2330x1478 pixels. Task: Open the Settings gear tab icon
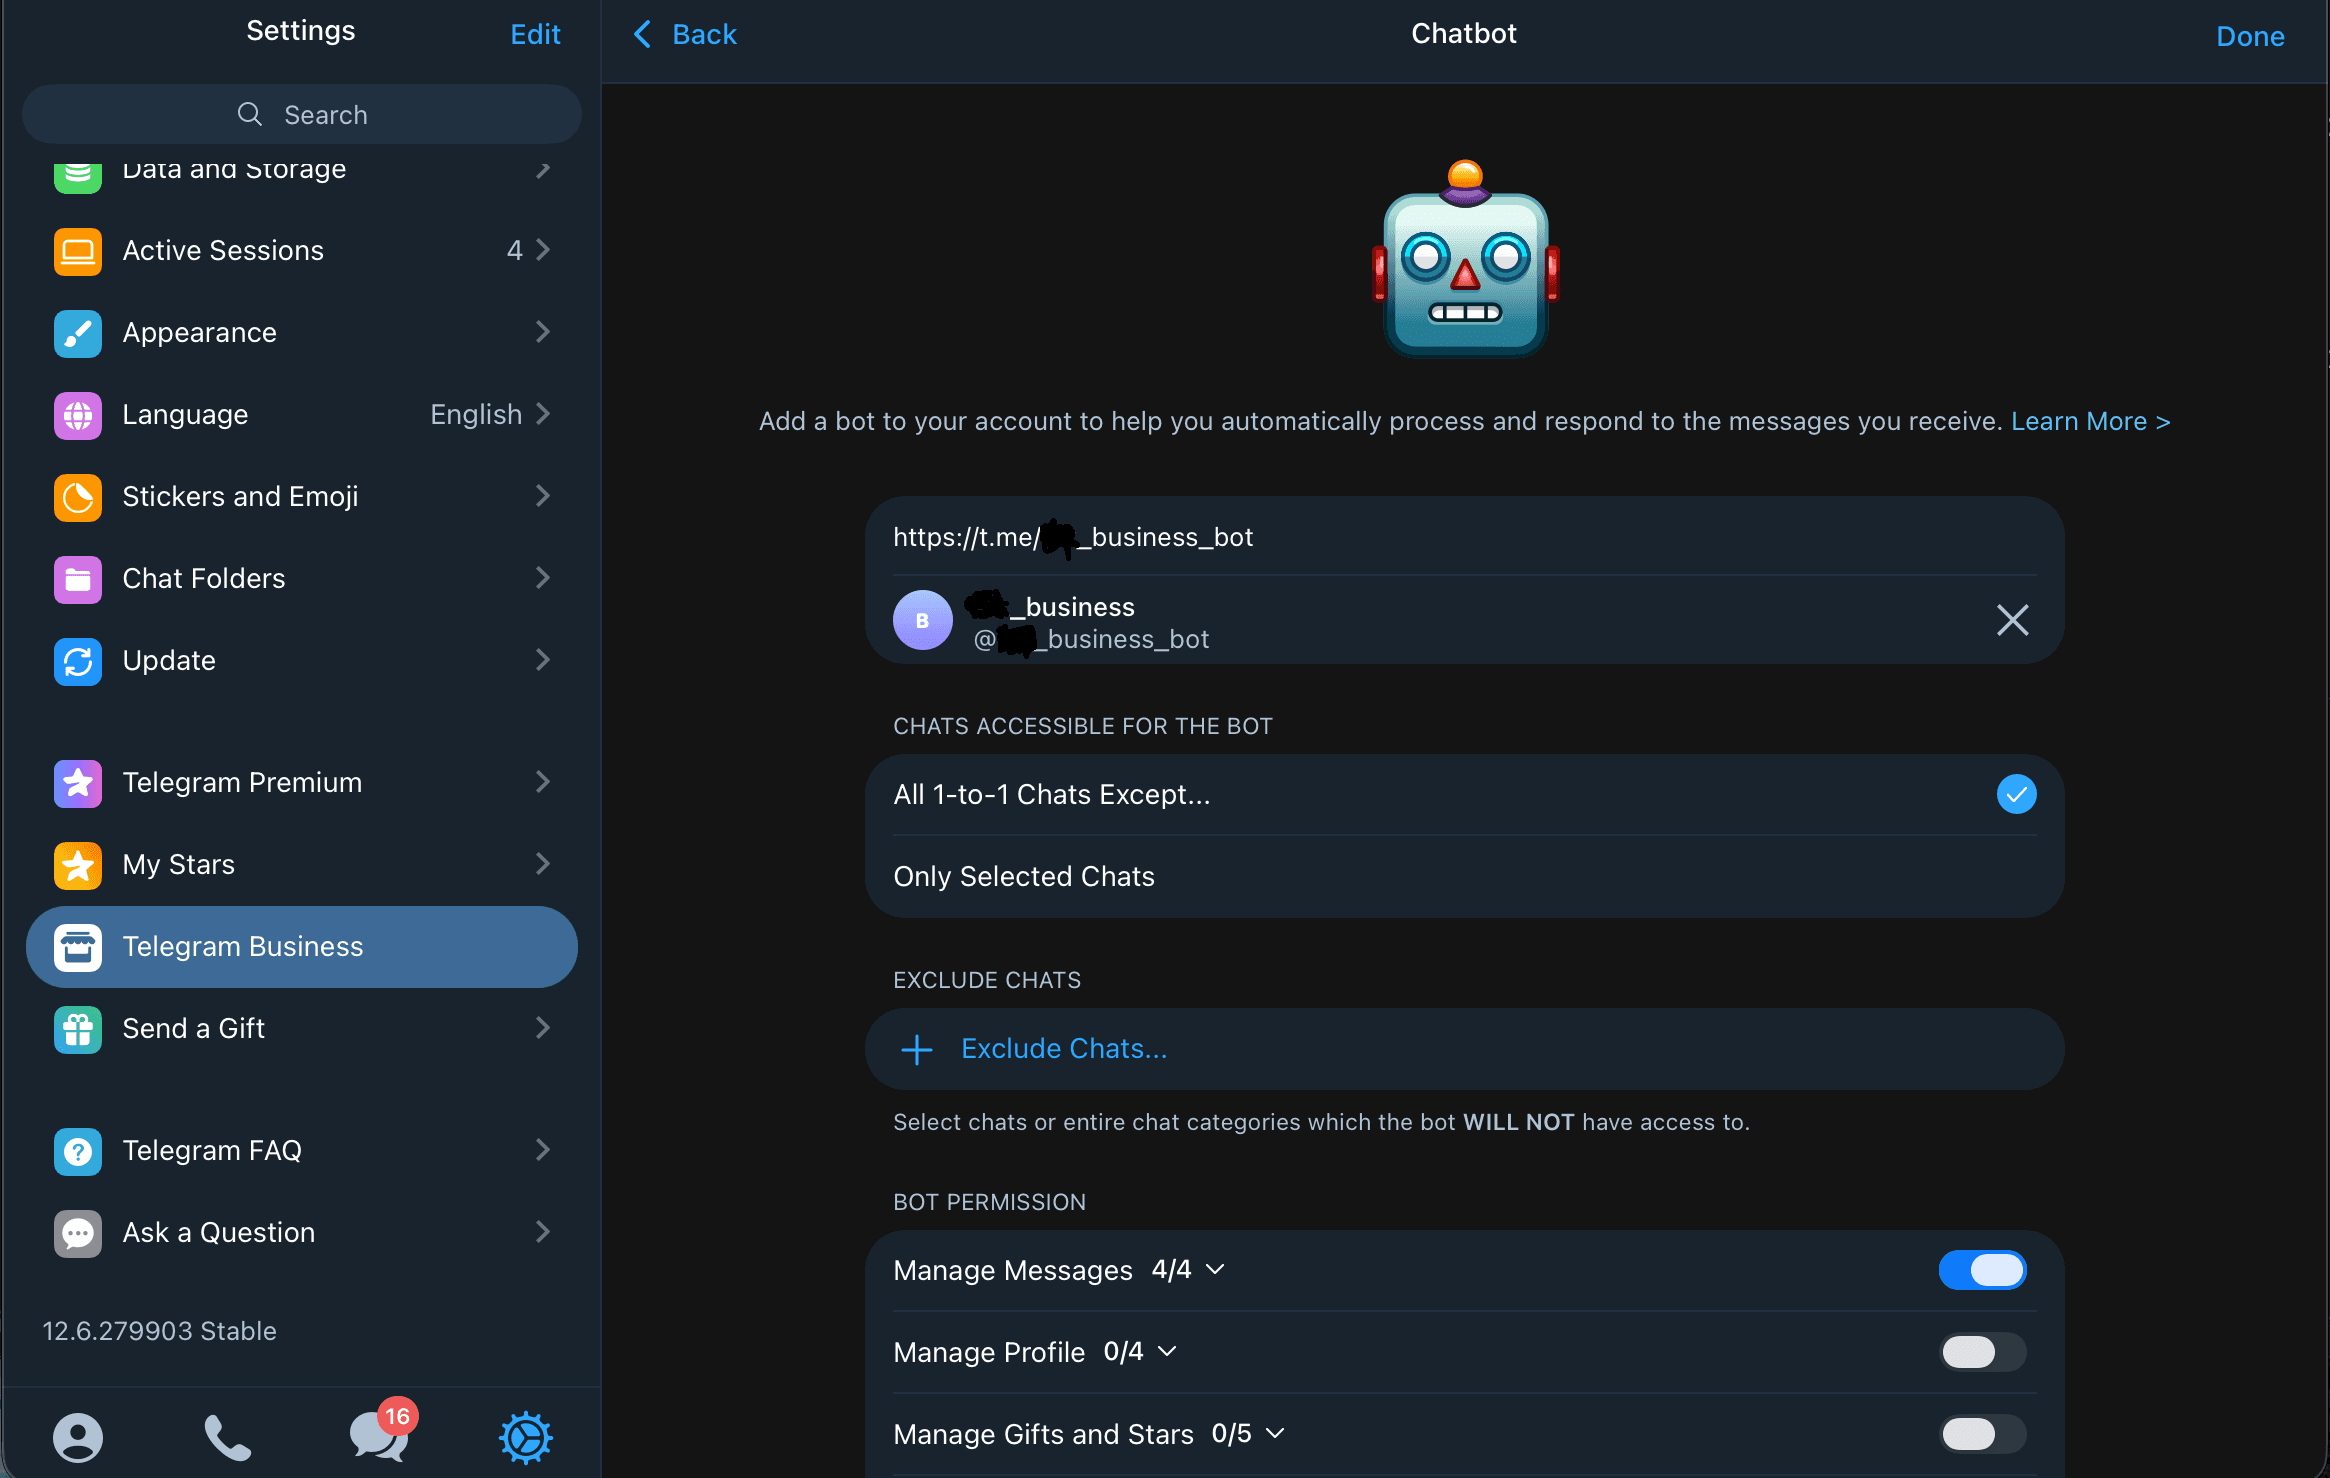[x=526, y=1437]
